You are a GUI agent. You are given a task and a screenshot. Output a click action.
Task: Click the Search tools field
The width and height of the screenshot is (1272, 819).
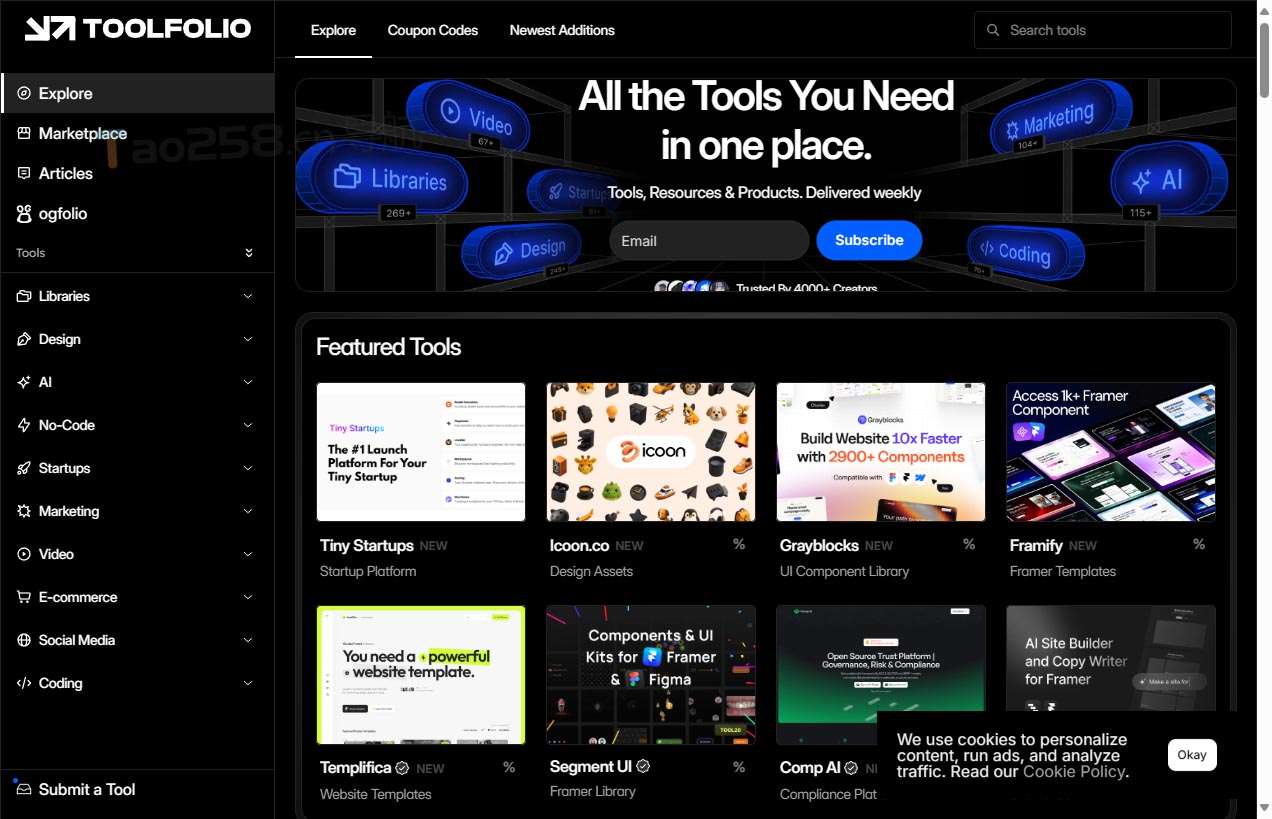tap(1103, 30)
